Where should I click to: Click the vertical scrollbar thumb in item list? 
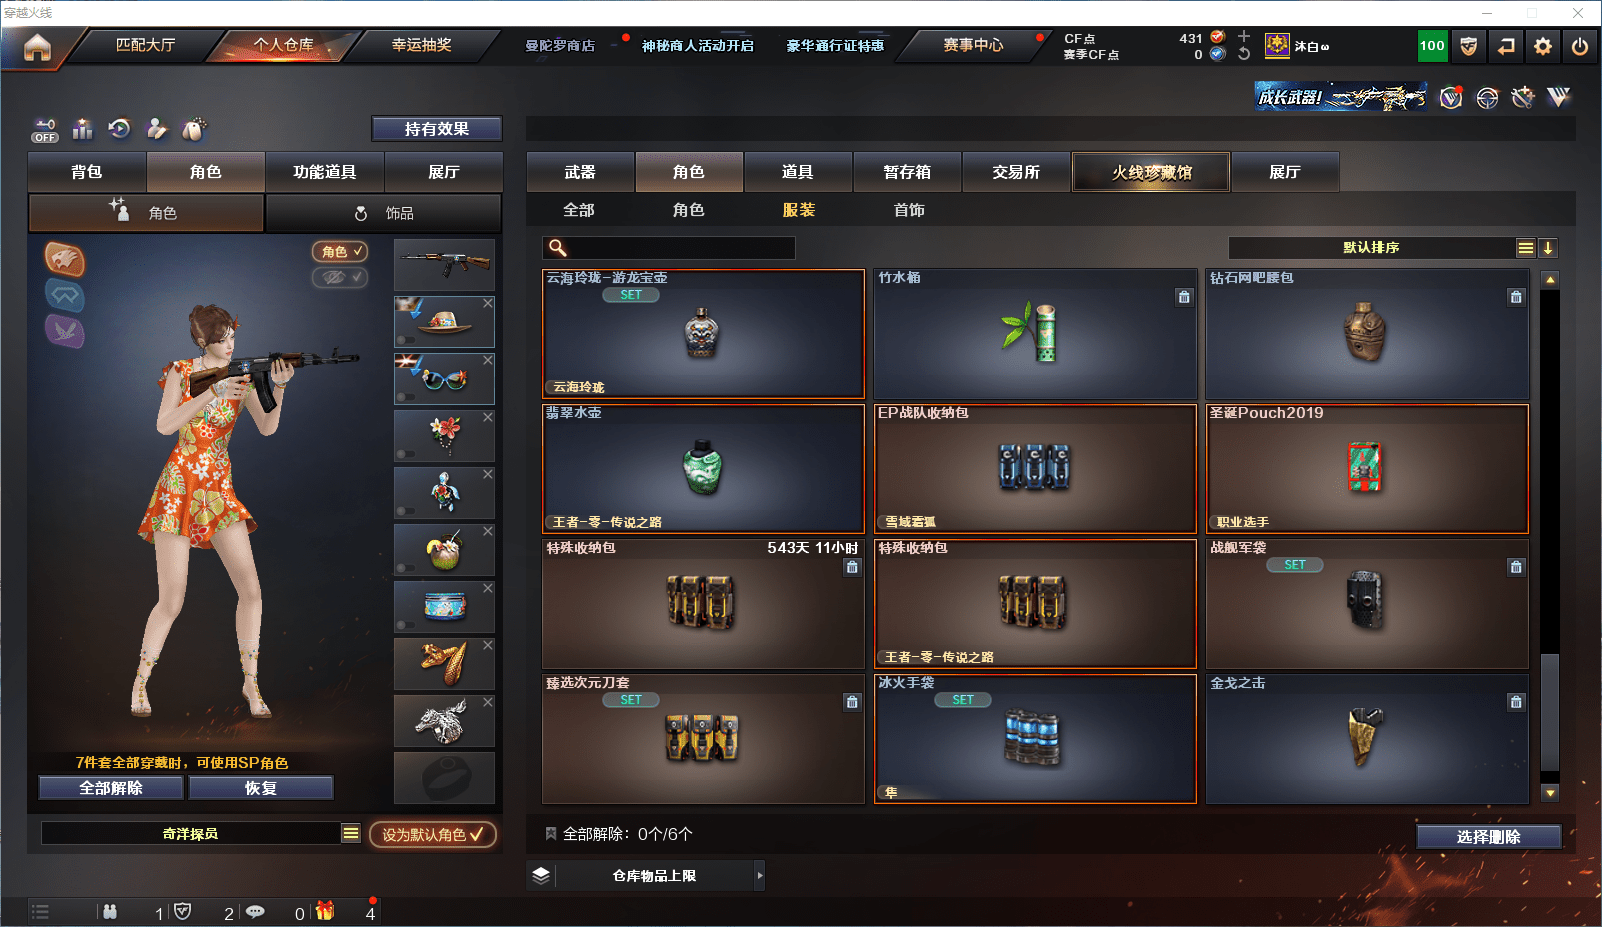1550,711
